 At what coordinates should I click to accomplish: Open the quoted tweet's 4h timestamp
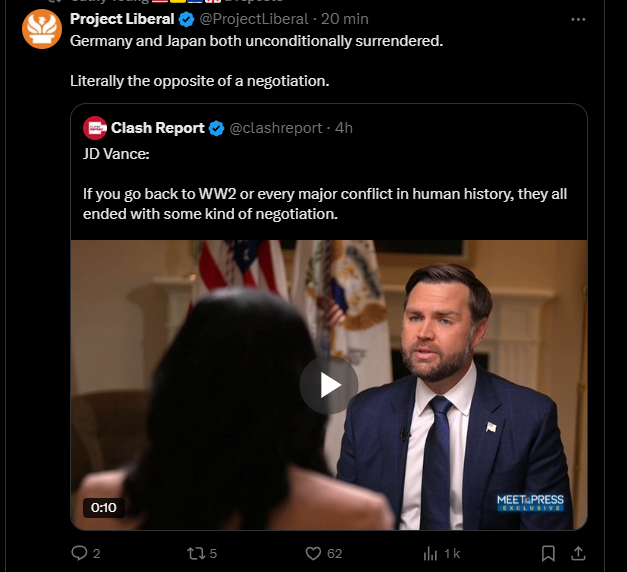tap(343, 128)
